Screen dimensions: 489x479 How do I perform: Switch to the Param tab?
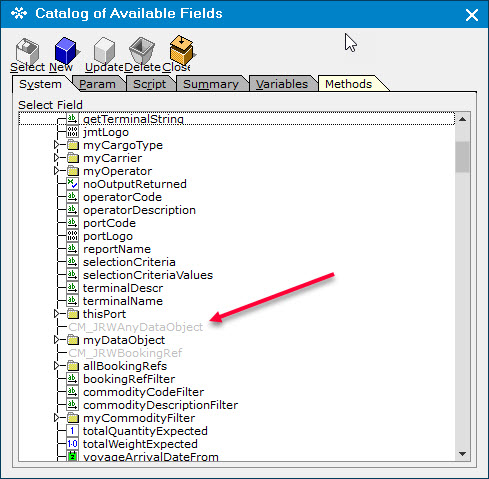pos(97,84)
